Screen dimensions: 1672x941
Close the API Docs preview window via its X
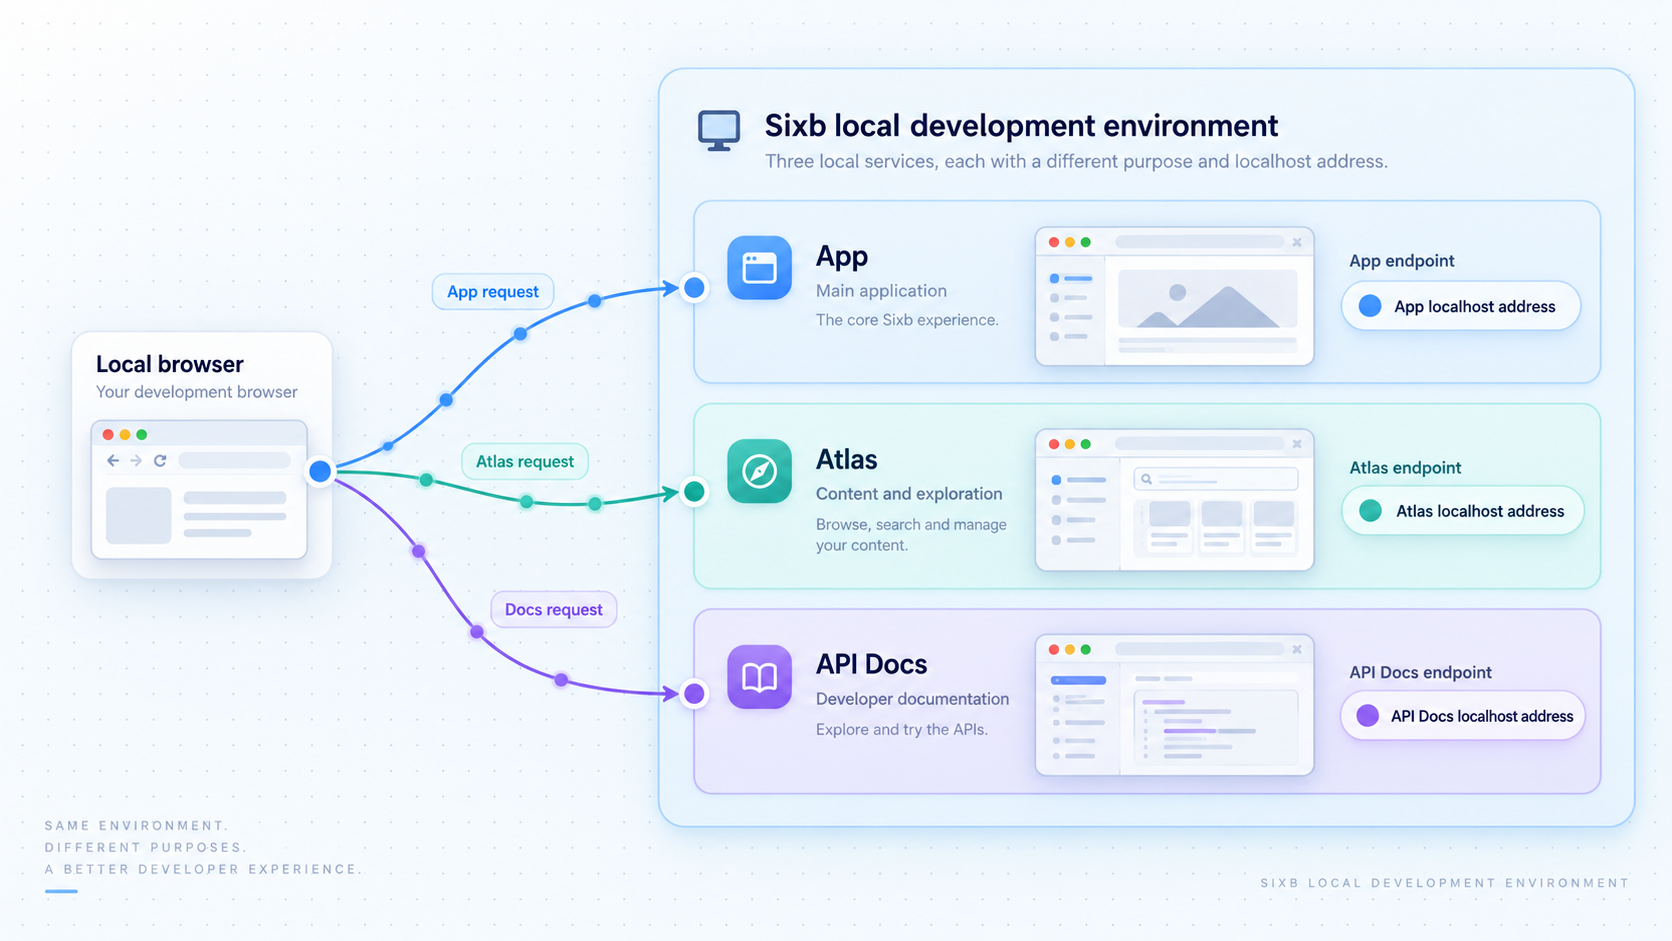pos(1297,649)
